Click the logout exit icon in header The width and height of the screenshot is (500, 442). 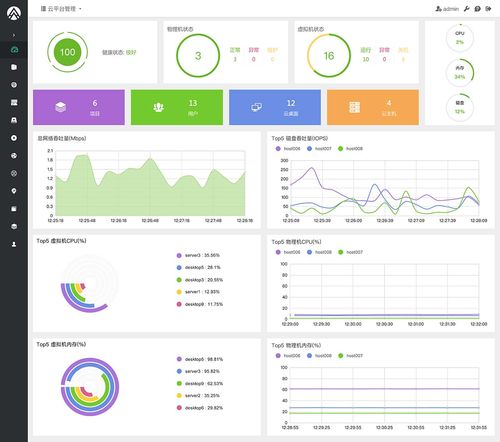click(488, 9)
